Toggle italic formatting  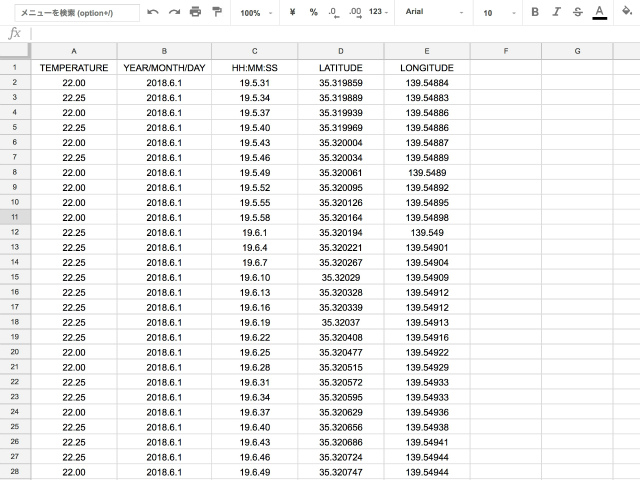tap(556, 12)
